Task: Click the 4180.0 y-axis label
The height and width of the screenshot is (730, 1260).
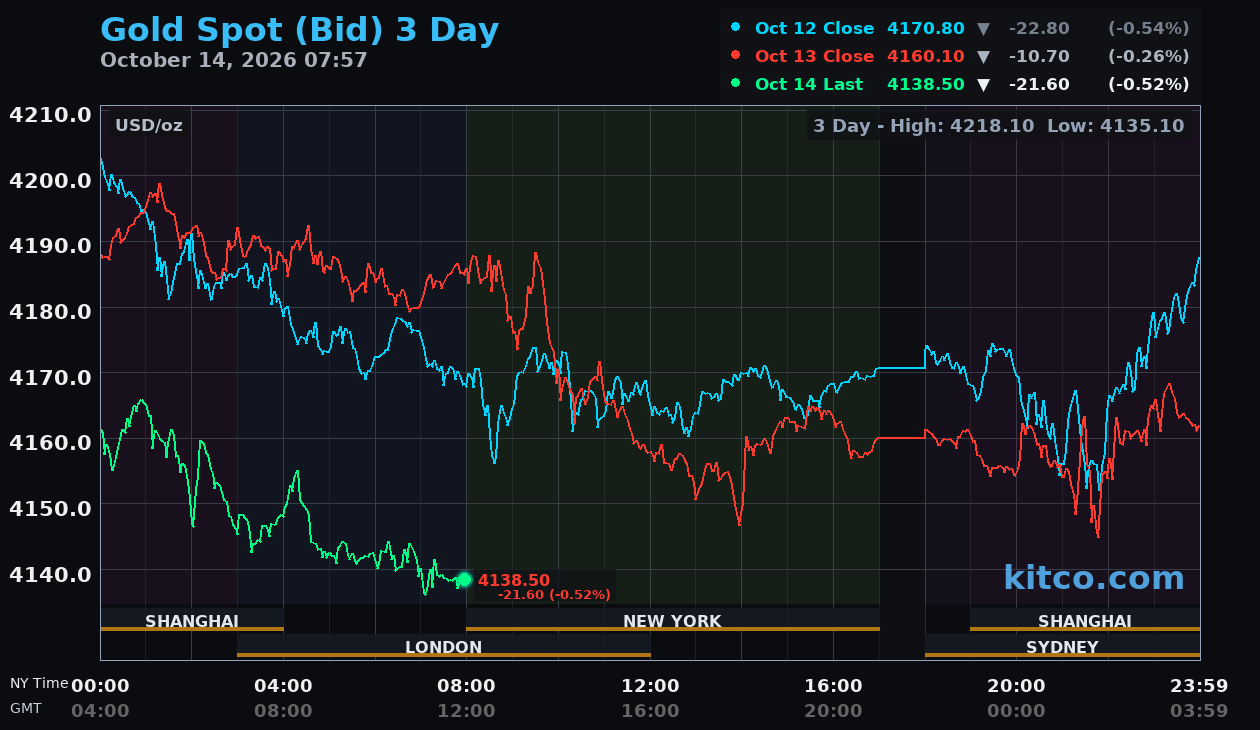Action: click(x=50, y=311)
